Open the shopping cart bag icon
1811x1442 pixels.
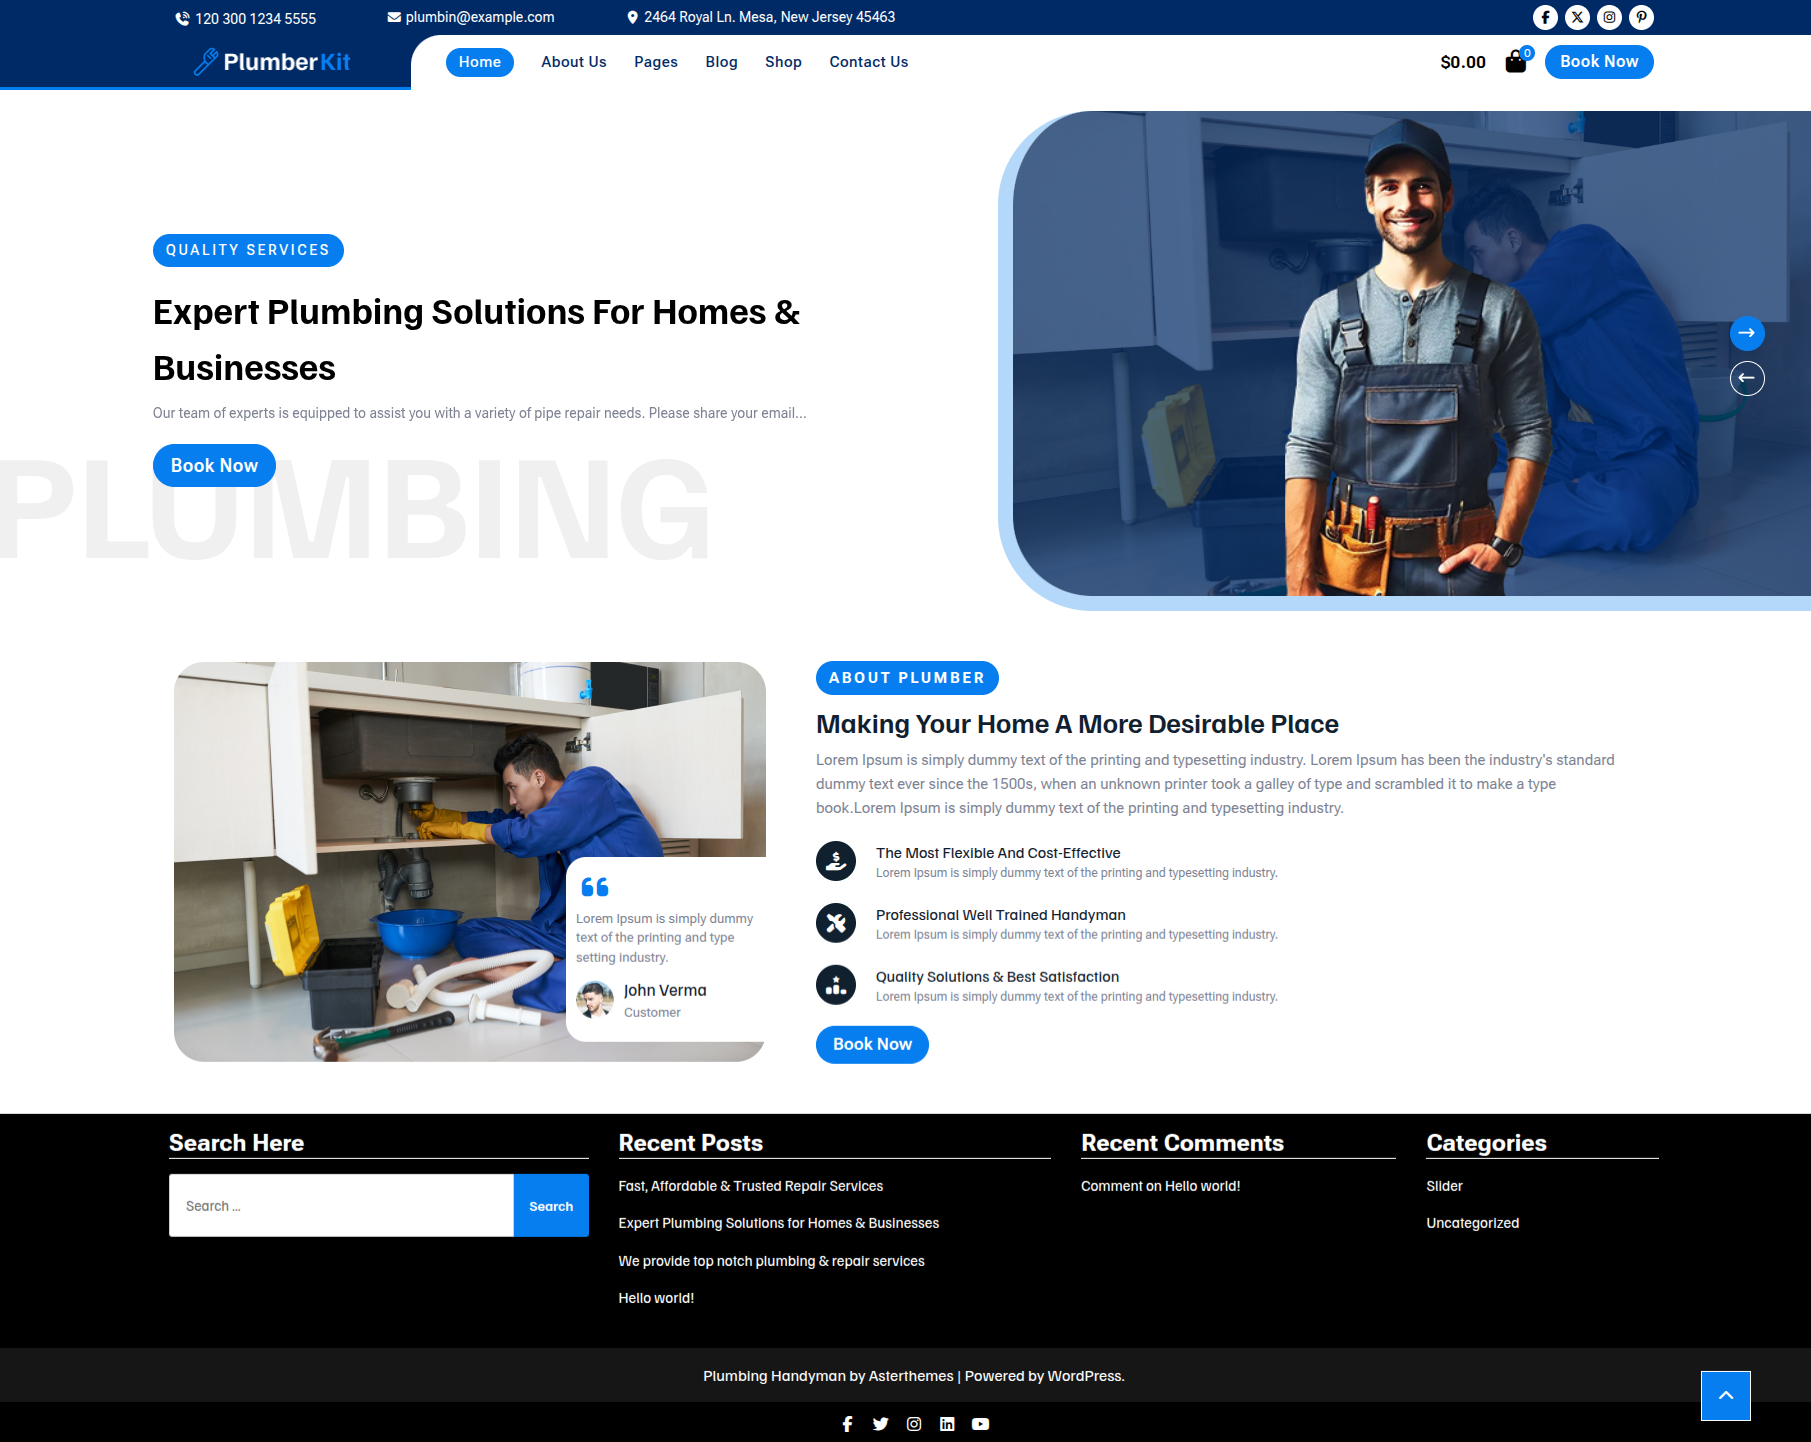pos(1516,62)
